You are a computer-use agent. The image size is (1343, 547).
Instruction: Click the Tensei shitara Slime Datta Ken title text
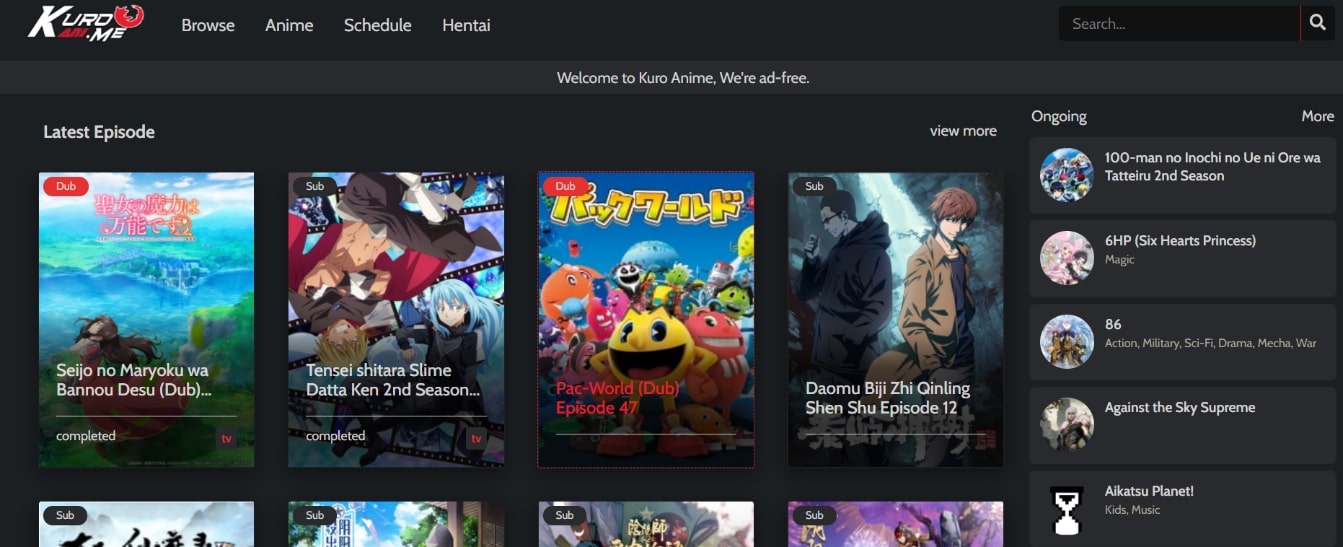(x=393, y=380)
